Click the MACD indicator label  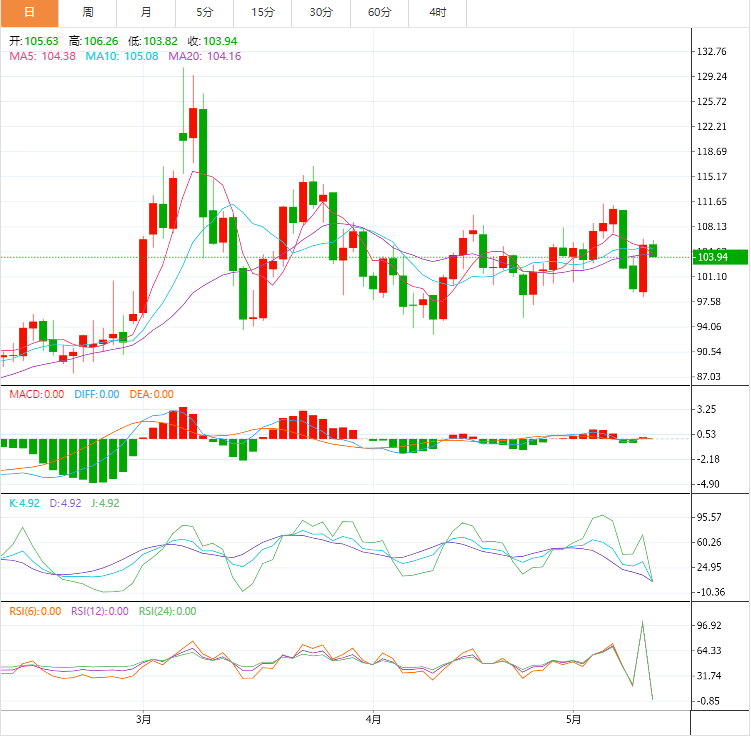tap(37, 395)
